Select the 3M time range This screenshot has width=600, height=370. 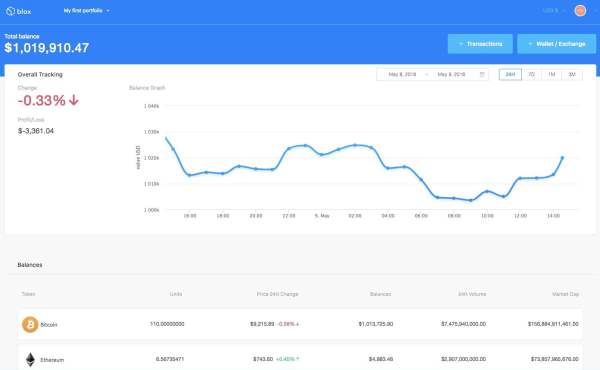coord(572,74)
